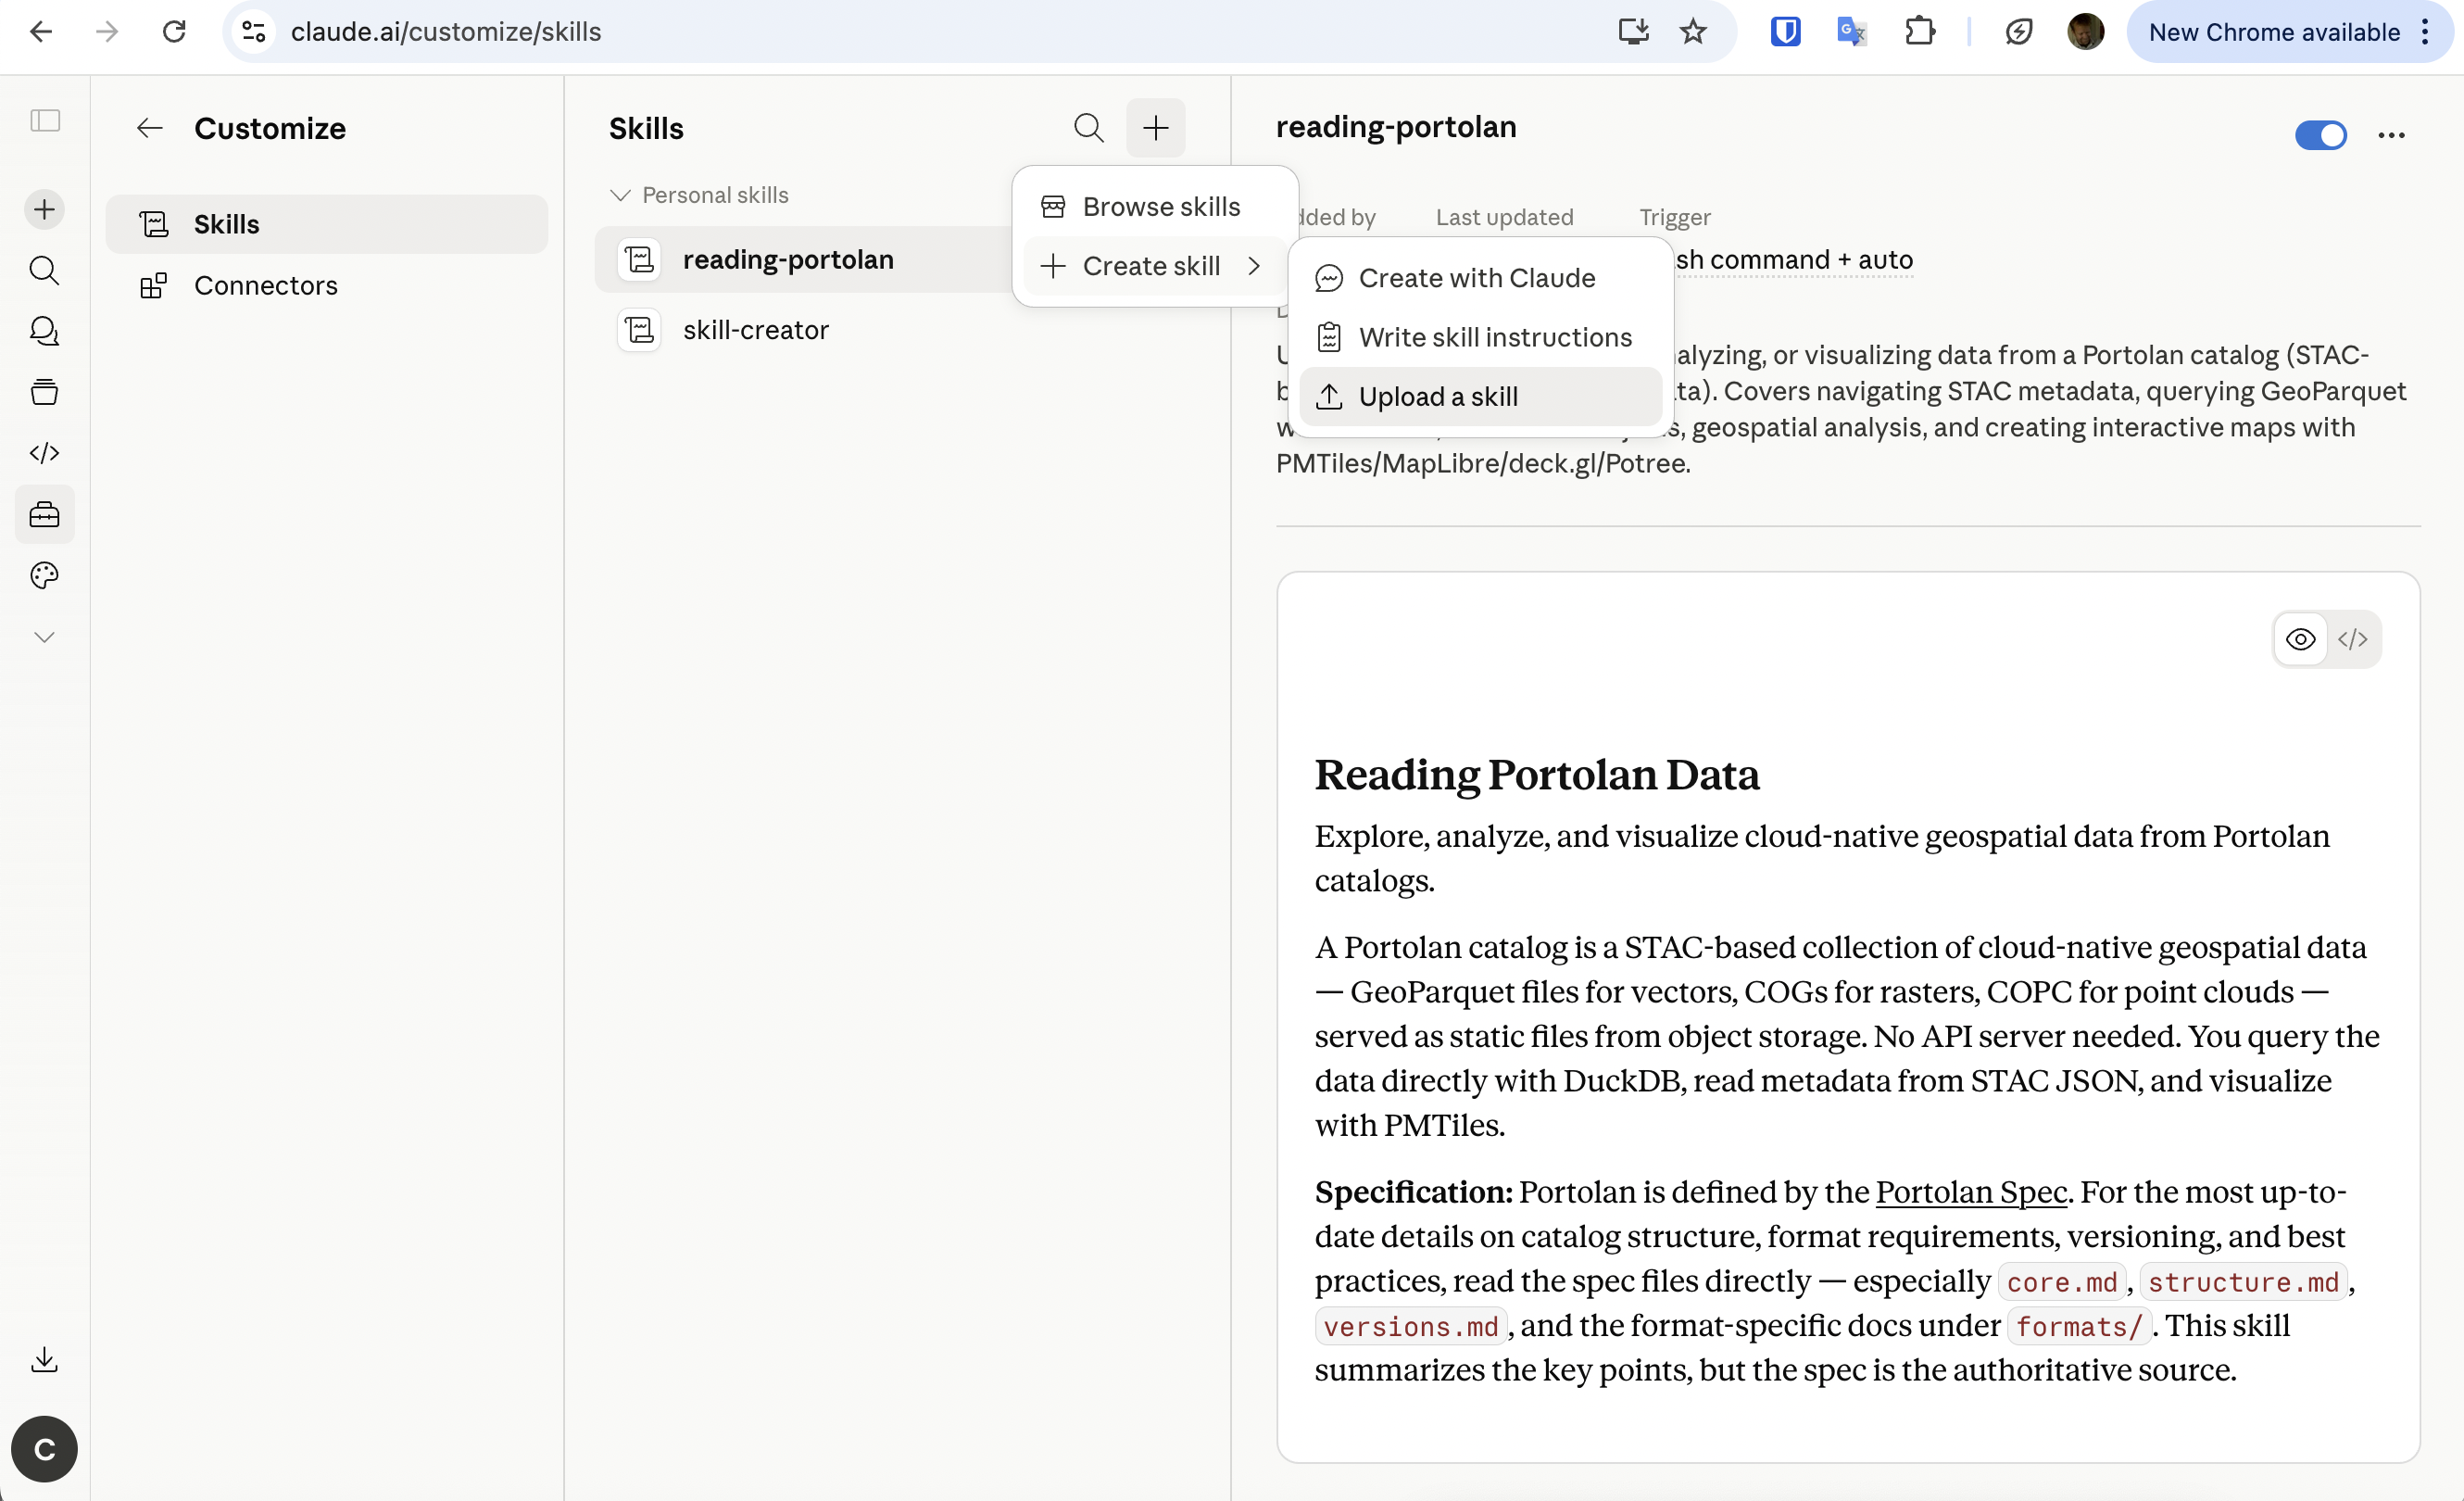Collapse the Personal skills section

(699, 195)
